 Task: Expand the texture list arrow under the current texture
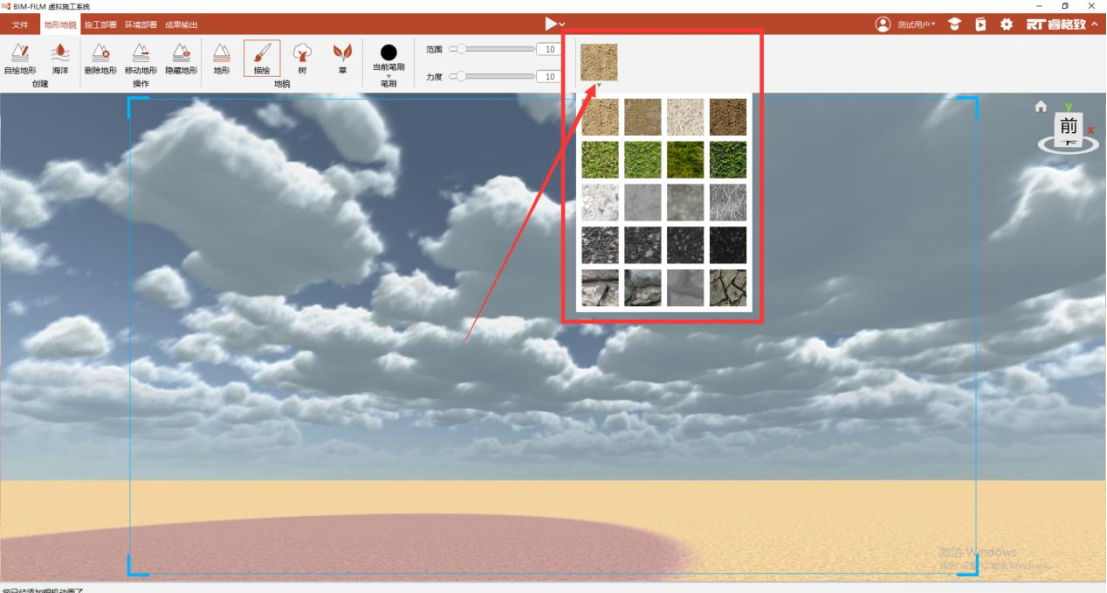(x=599, y=85)
